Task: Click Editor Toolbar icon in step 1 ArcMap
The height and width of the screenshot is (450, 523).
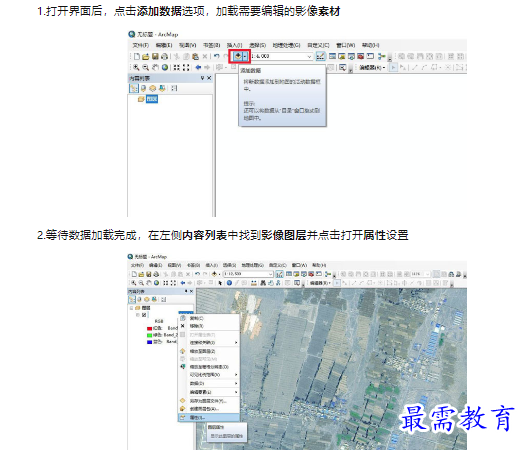Action: [320, 56]
